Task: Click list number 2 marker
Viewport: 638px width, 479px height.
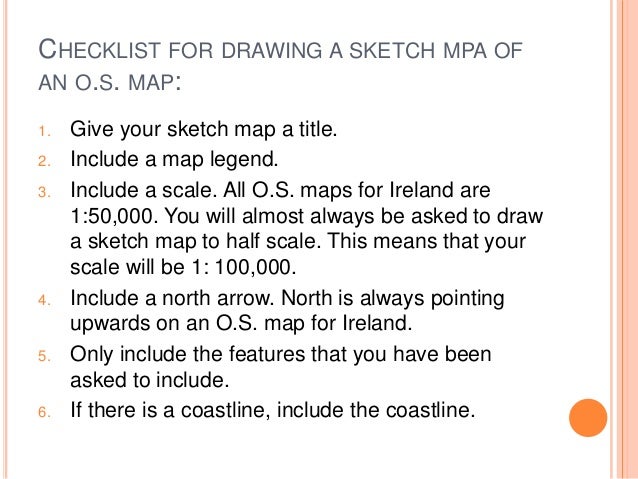Action: click(x=44, y=162)
